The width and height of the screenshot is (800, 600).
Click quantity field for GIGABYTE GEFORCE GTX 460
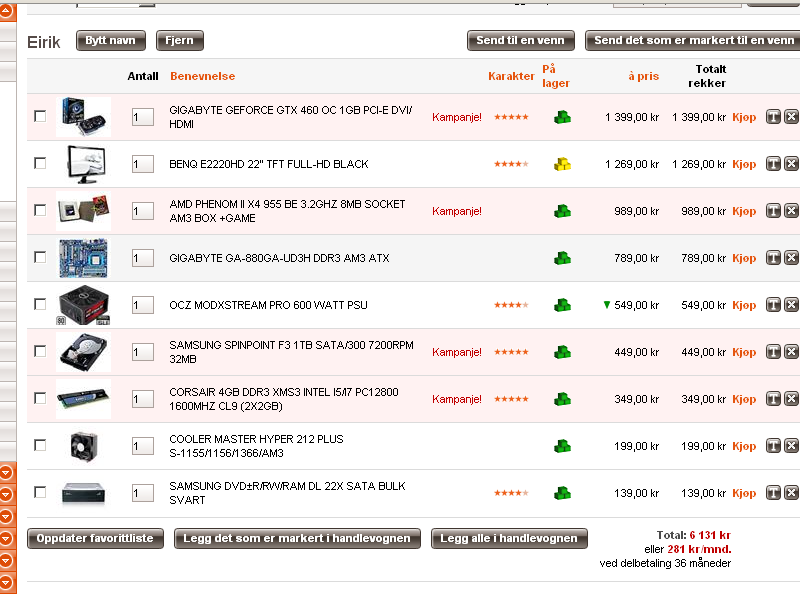coord(143,117)
